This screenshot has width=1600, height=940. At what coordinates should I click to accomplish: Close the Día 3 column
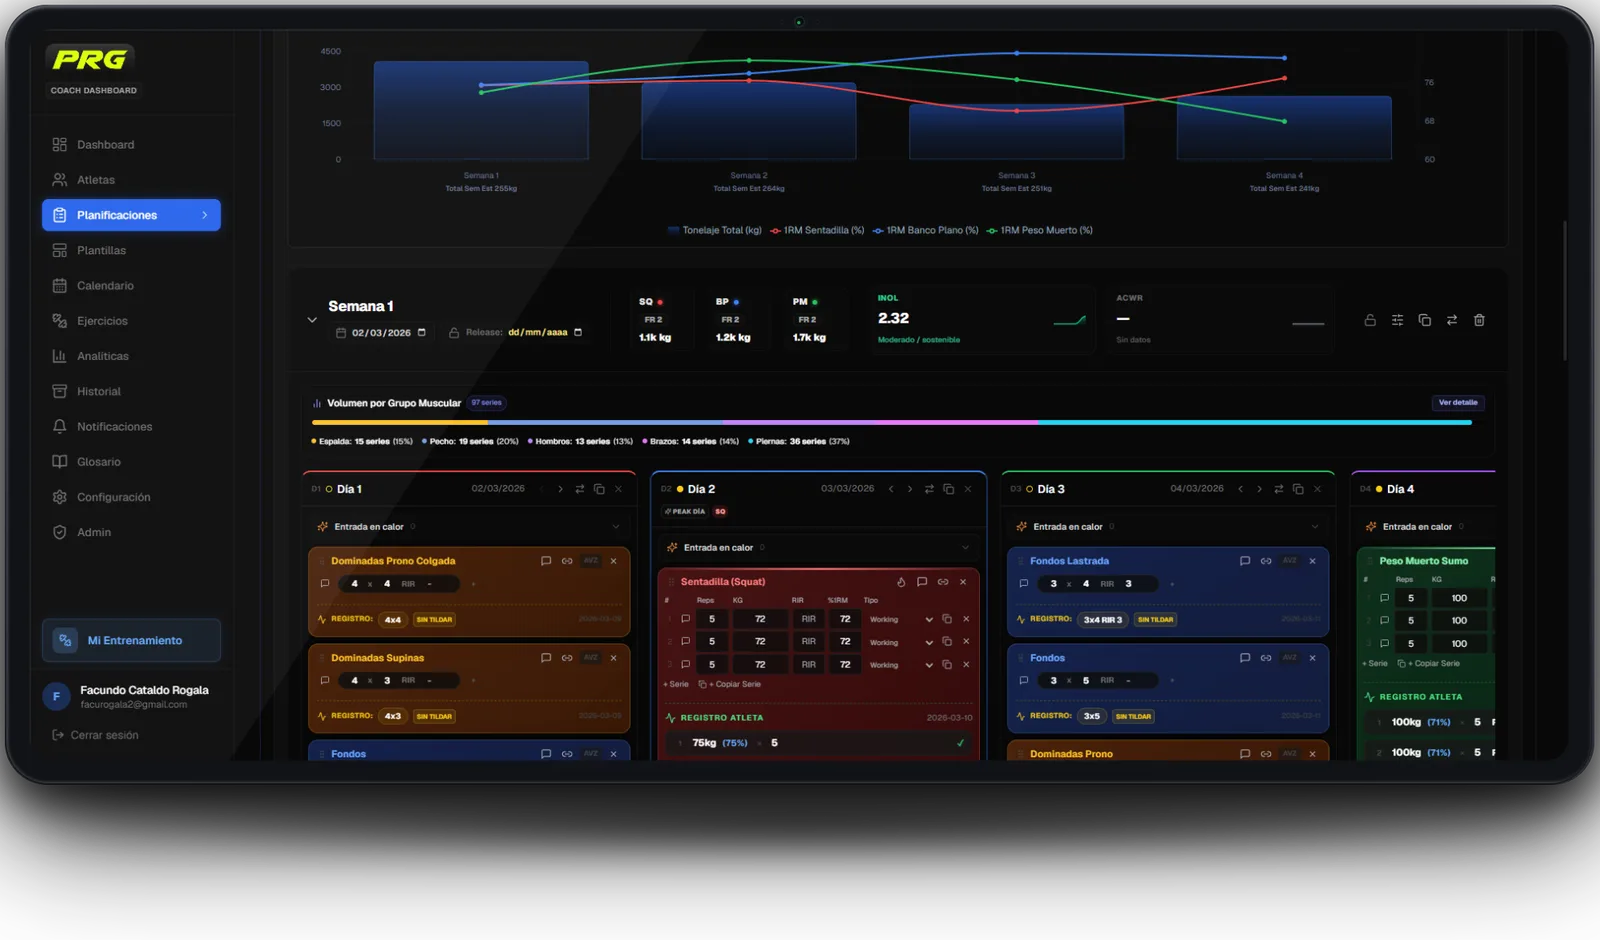point(1317,489)
